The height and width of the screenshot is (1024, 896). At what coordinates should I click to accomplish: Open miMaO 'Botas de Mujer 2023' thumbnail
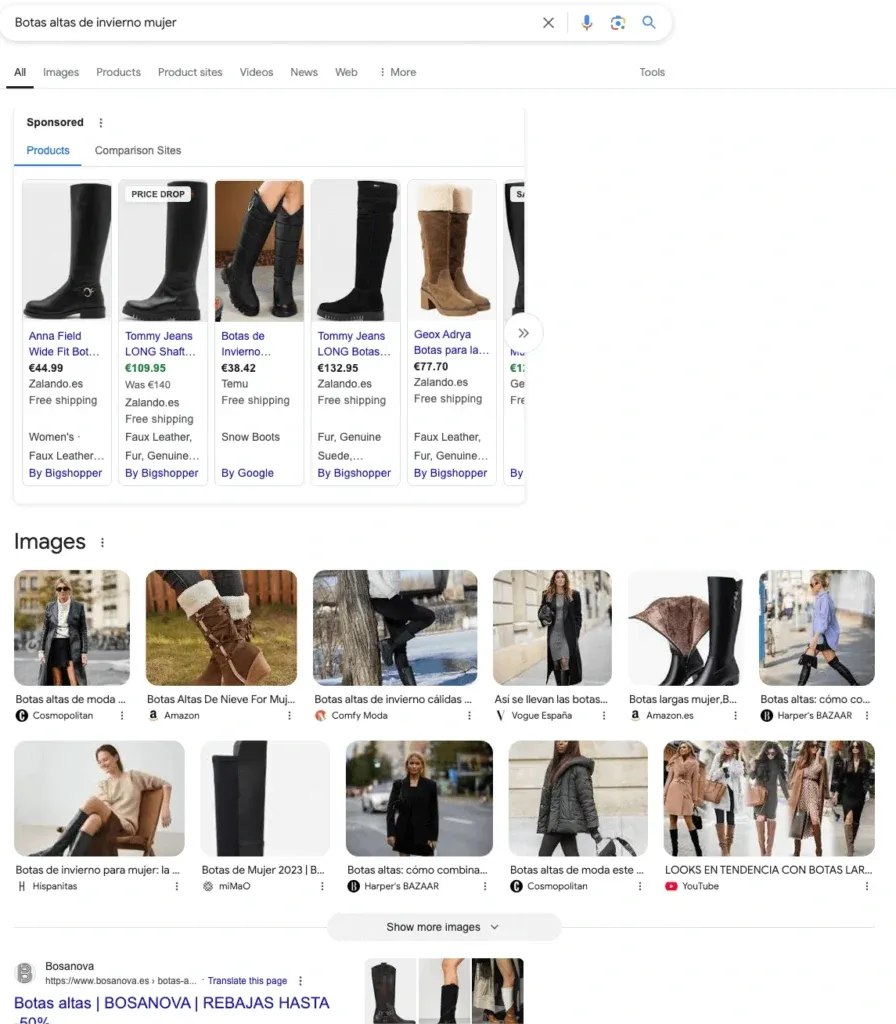point(265,798)
